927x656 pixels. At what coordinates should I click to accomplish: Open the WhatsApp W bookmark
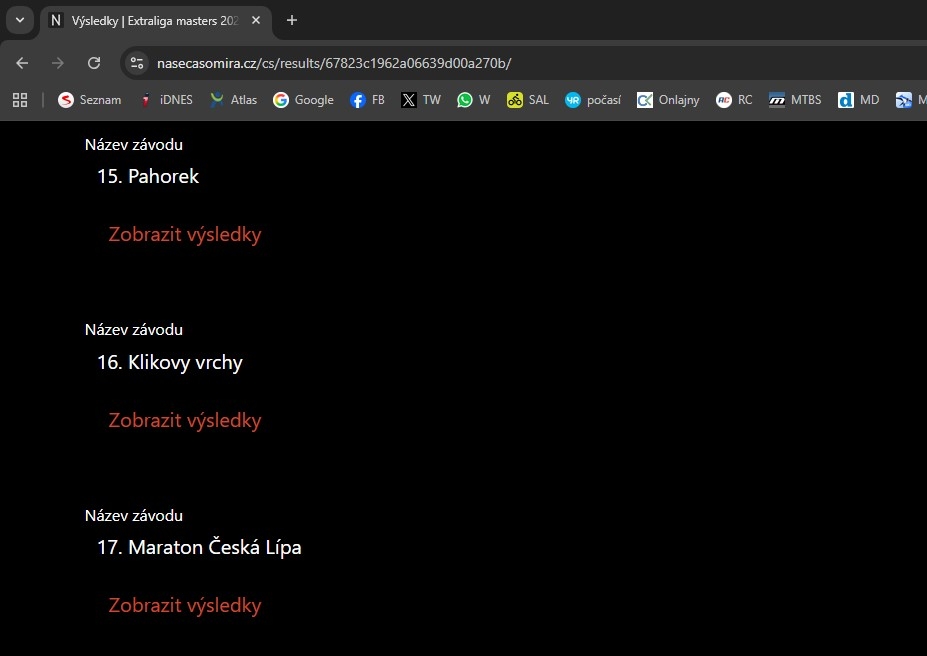(x=473, y=100)
